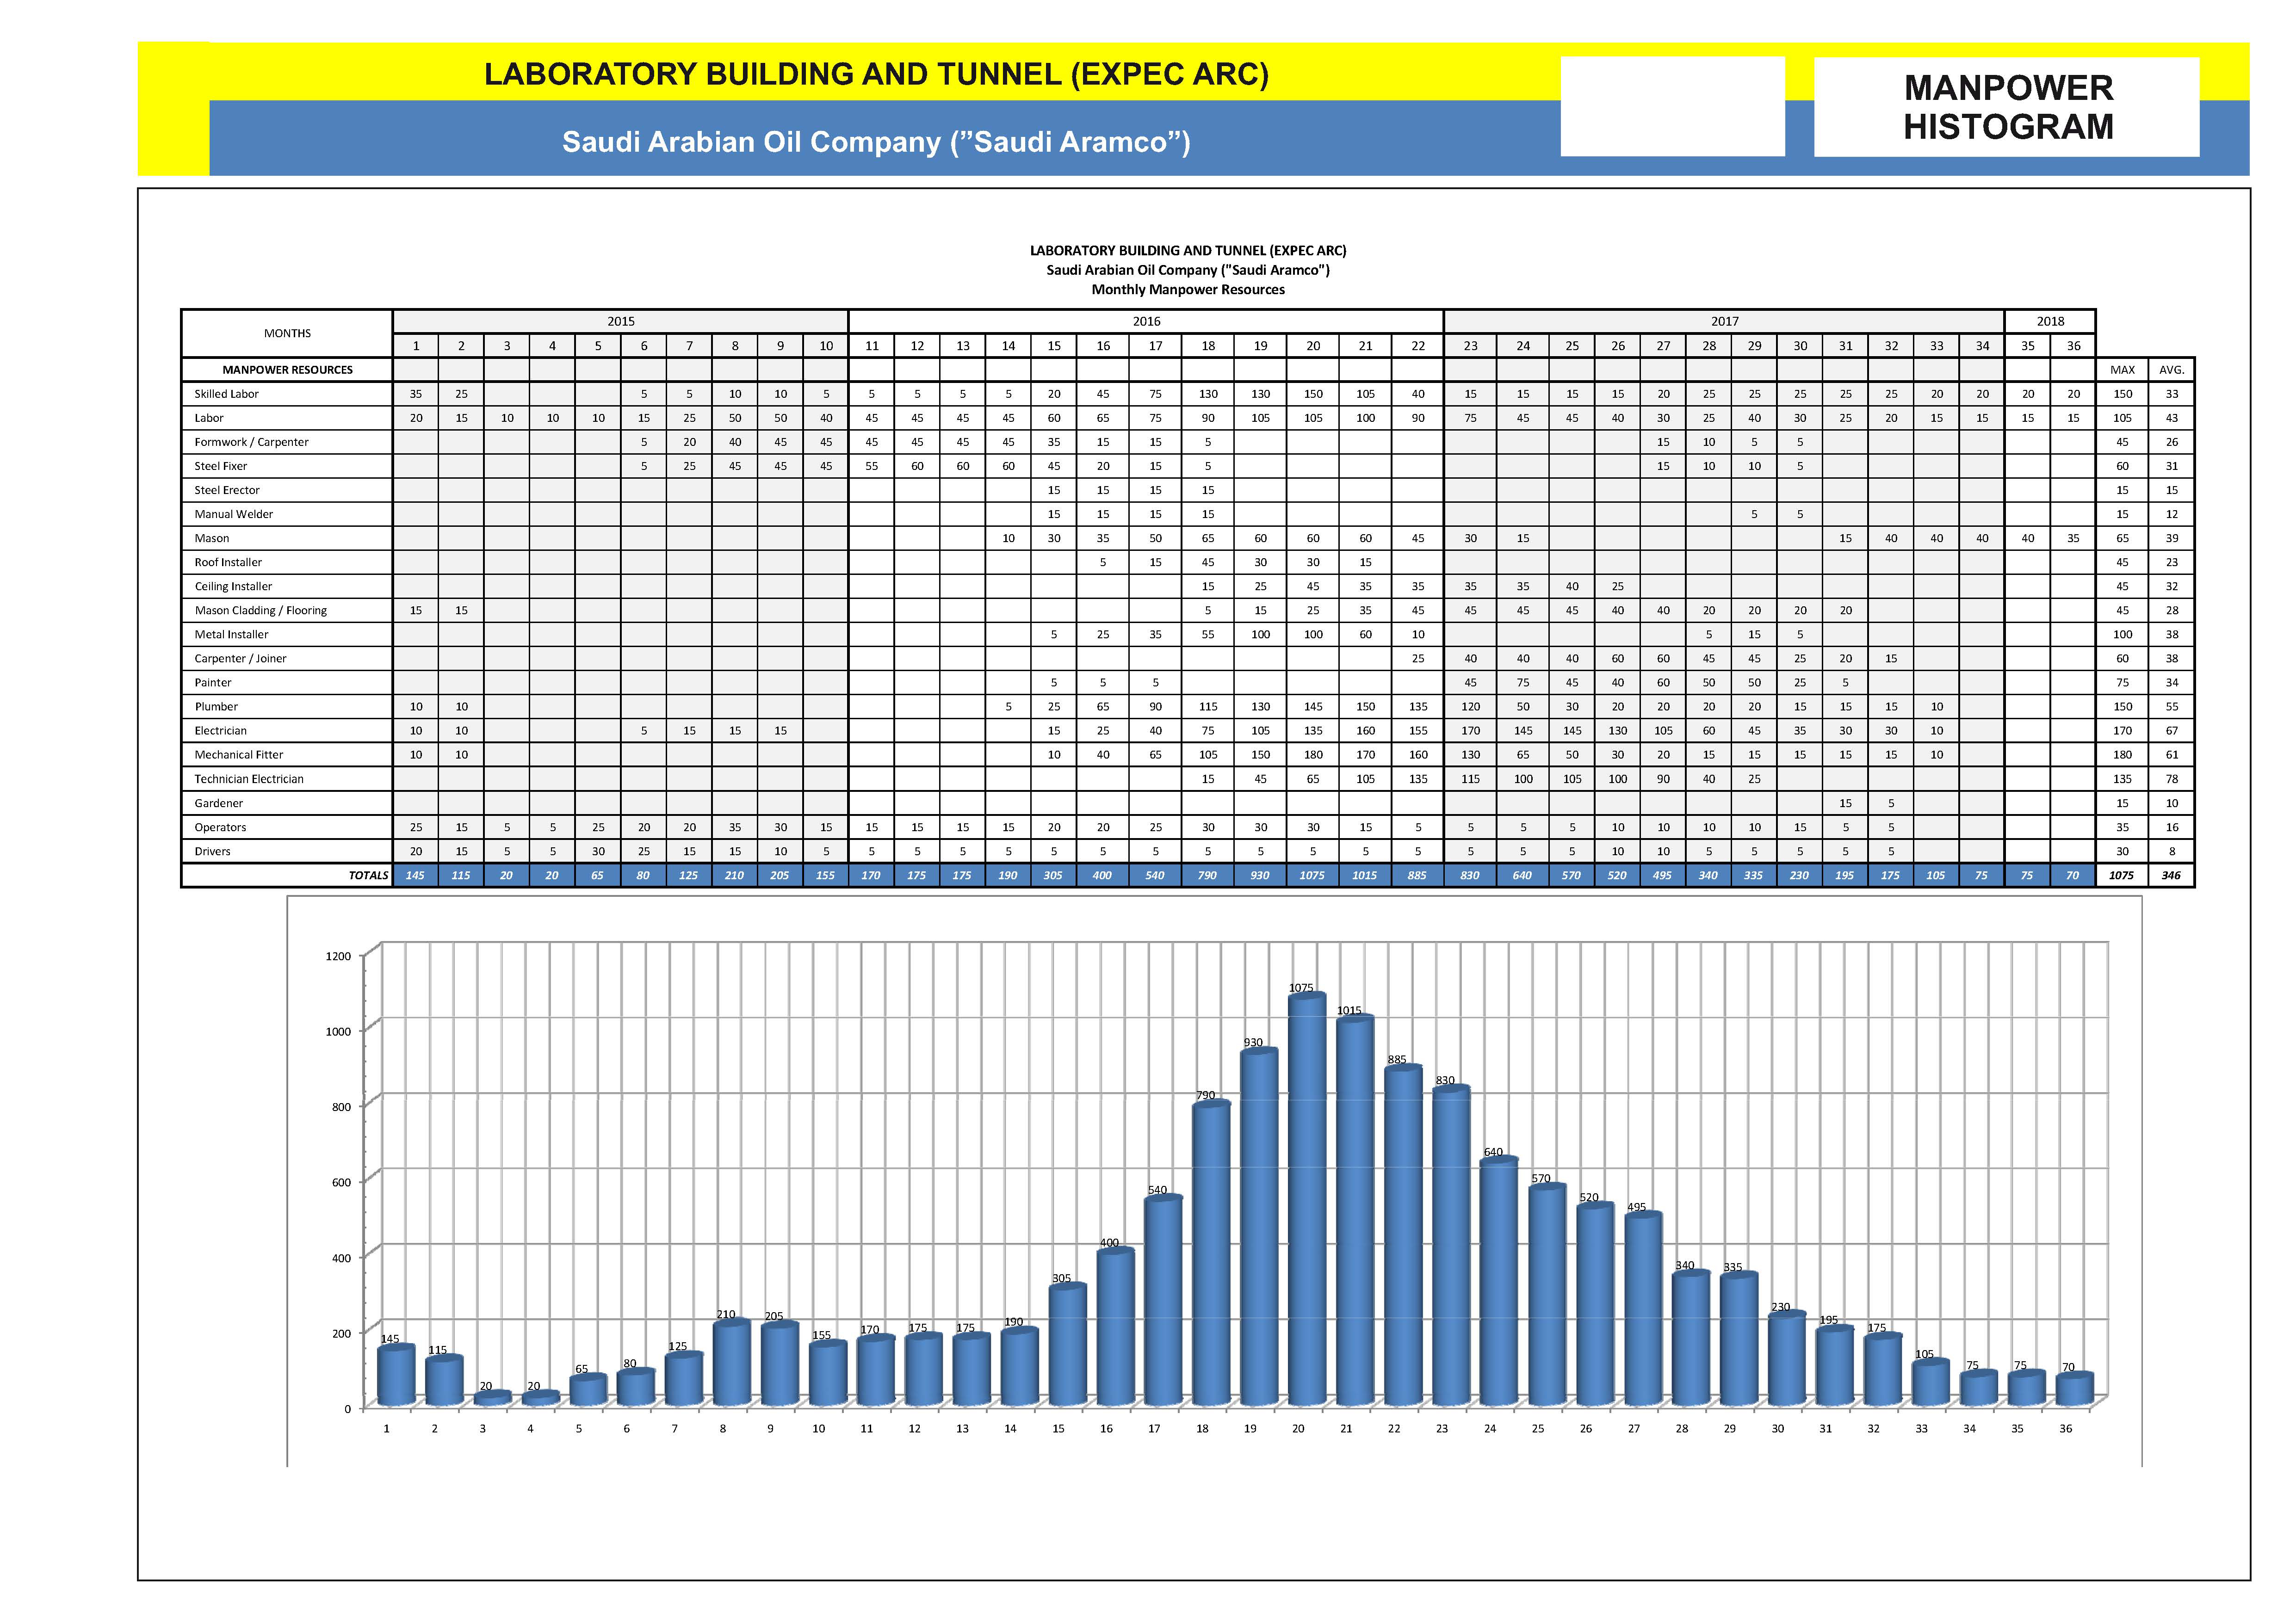
Task: Click the 1015 data label above chart bar
Action: click(1349, 1011)
